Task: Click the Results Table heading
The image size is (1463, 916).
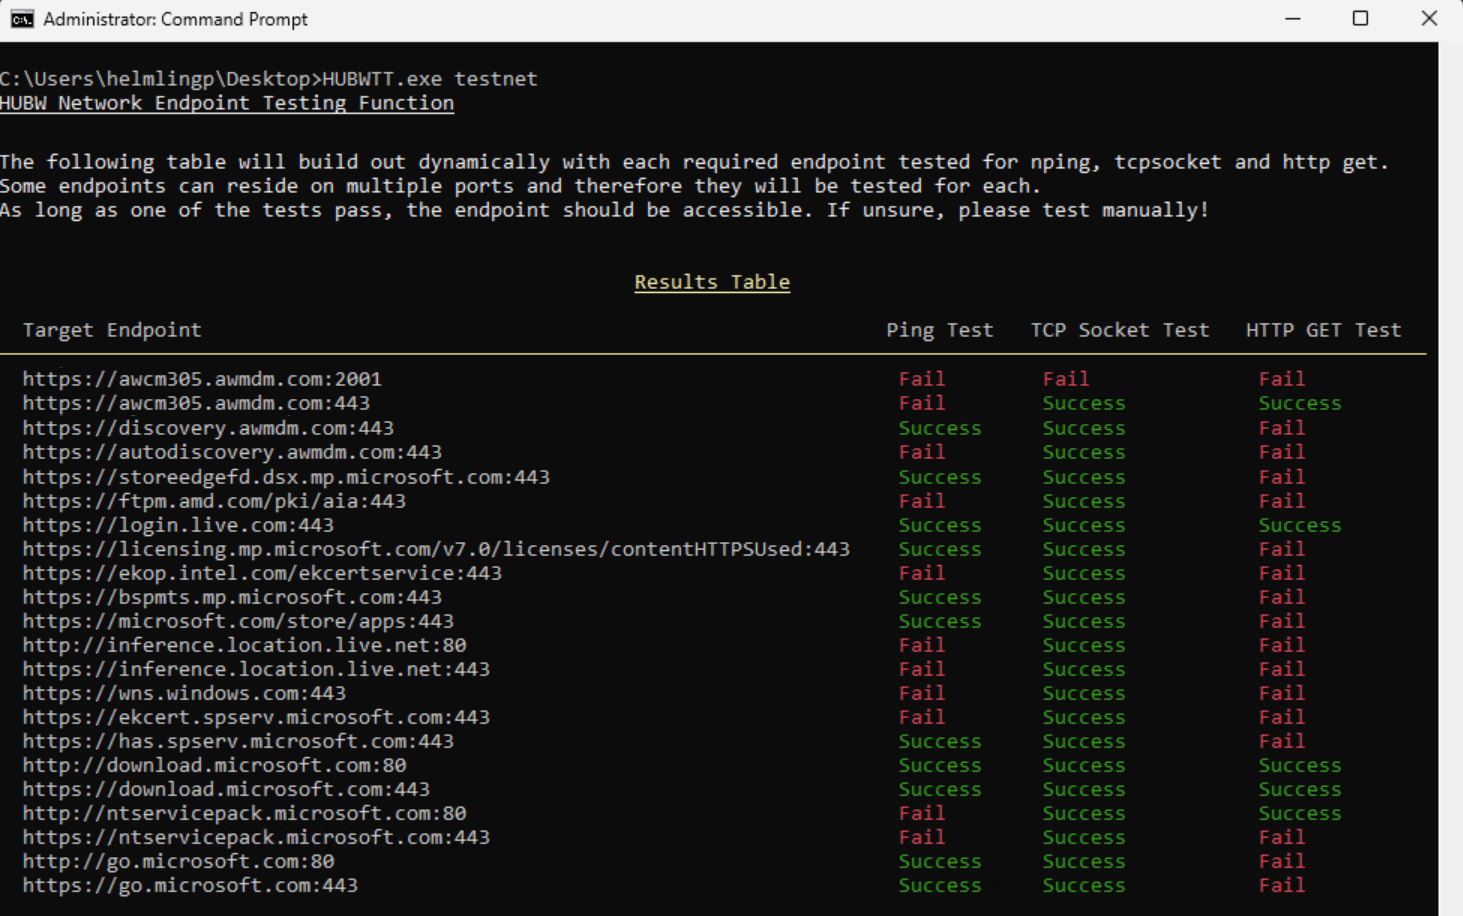Action: pos(711,281)
